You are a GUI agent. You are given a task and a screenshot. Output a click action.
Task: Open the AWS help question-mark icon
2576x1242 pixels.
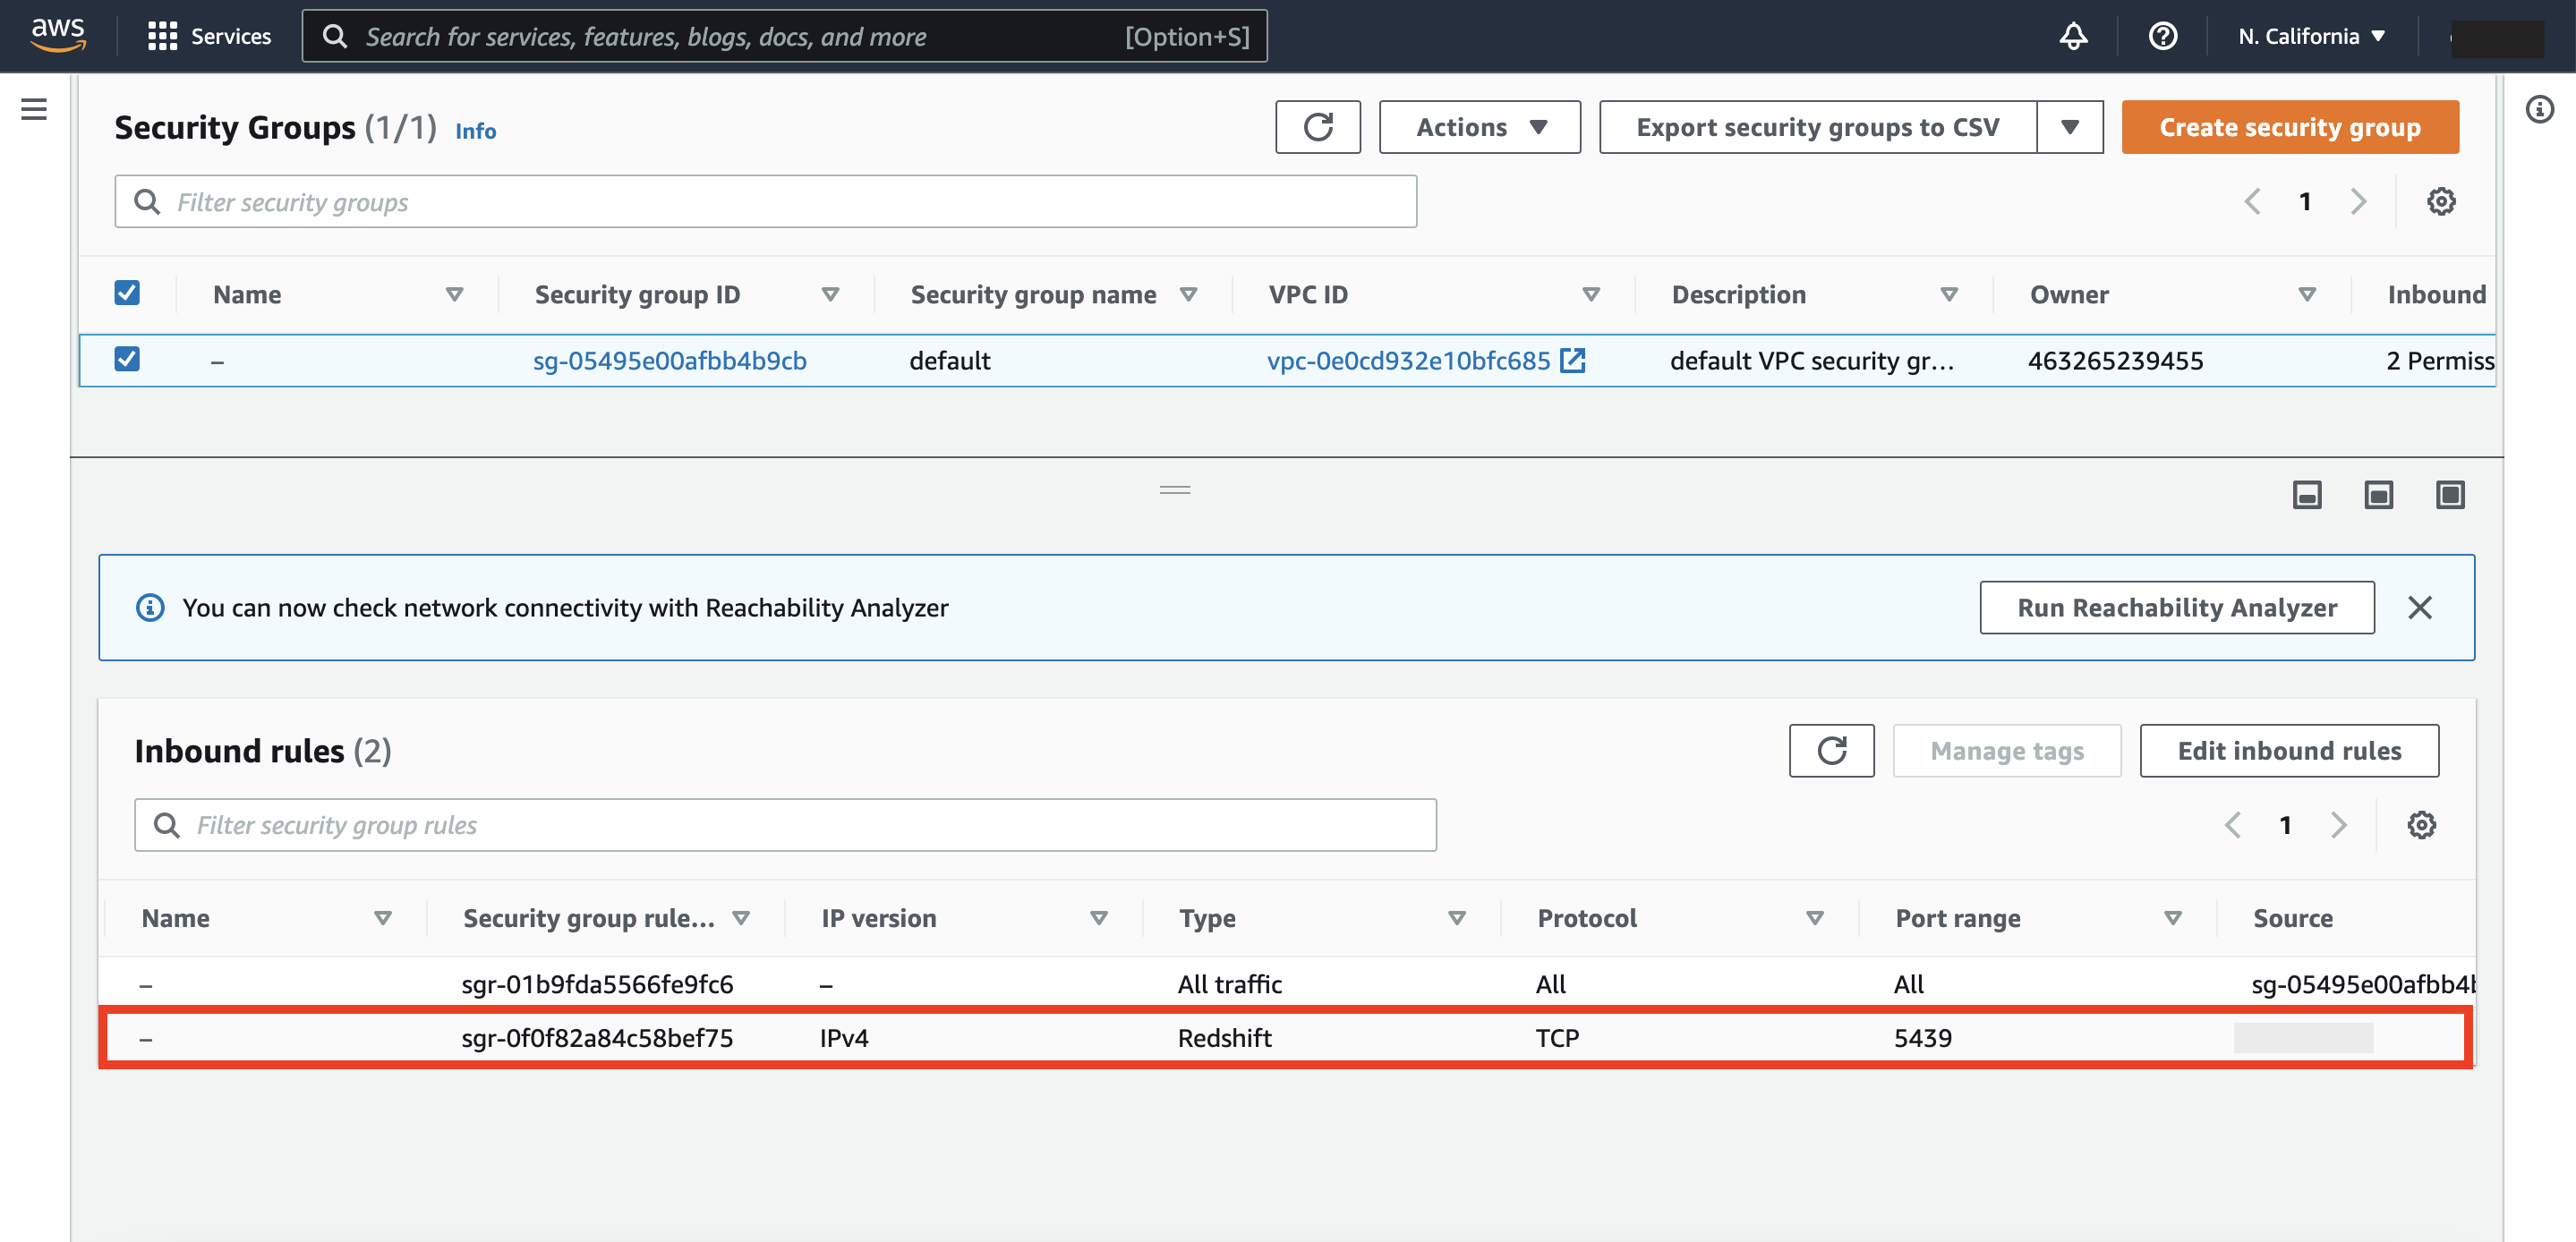pyautogui.click(x=2162, y=36)
